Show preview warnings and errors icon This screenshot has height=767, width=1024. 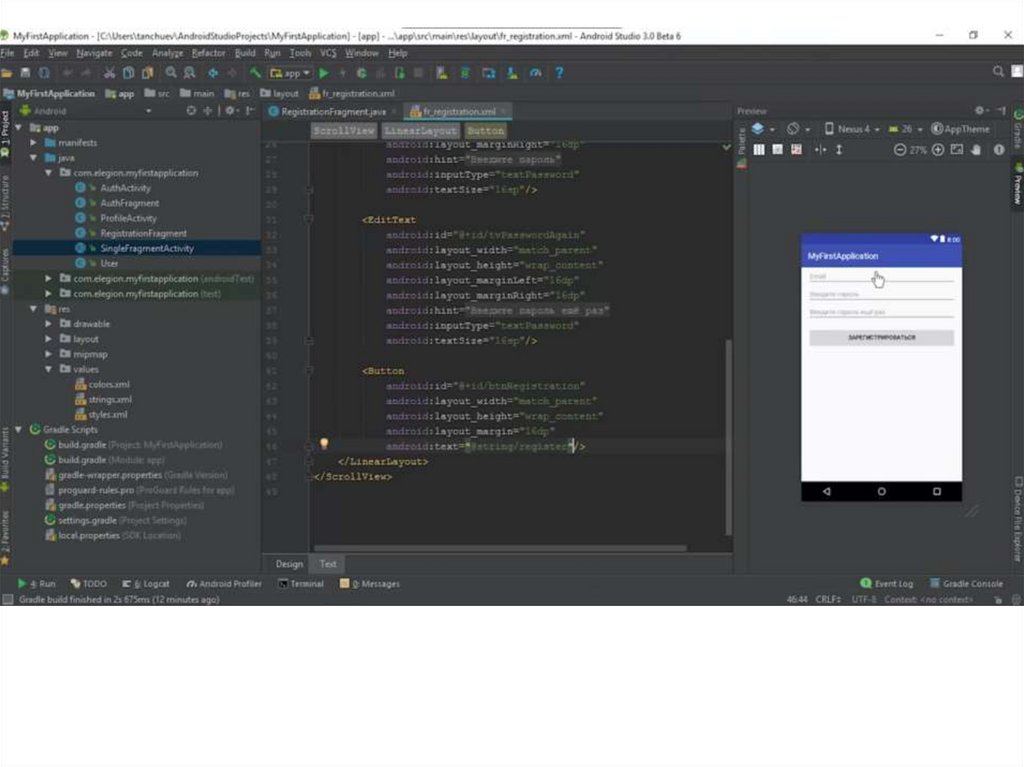[x=998, y=150]
